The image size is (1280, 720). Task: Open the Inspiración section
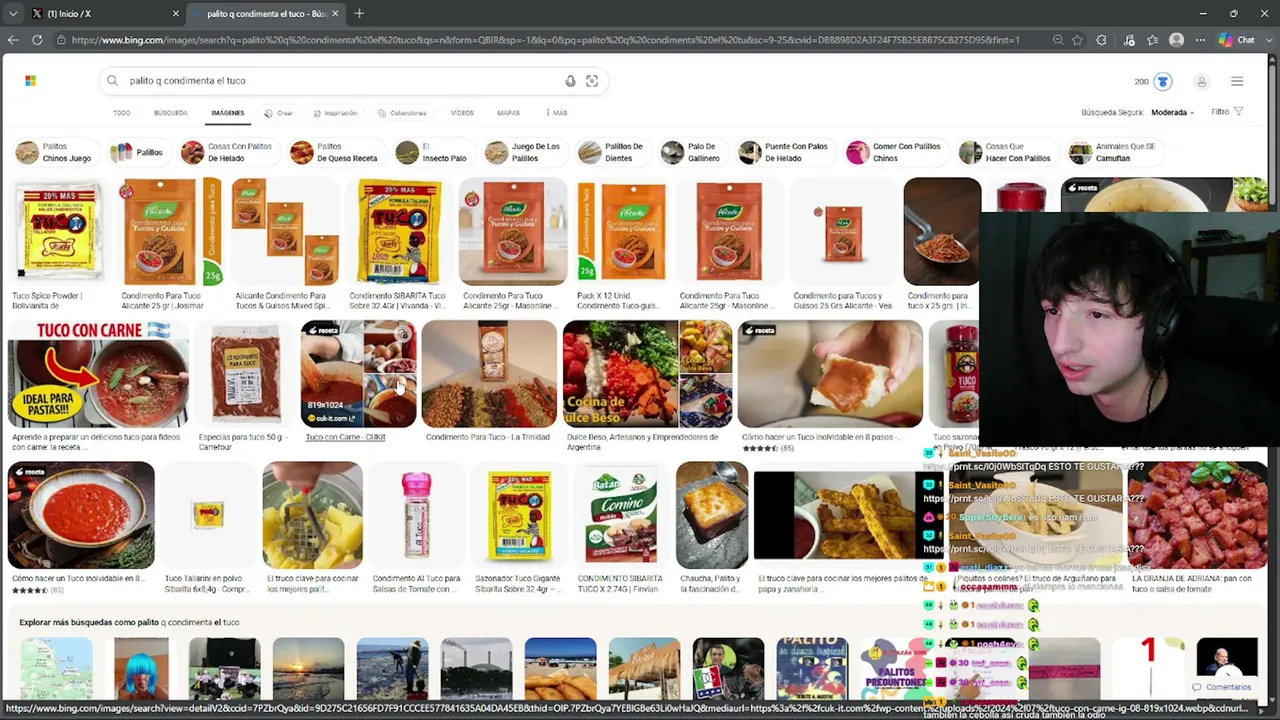point(335,113)
